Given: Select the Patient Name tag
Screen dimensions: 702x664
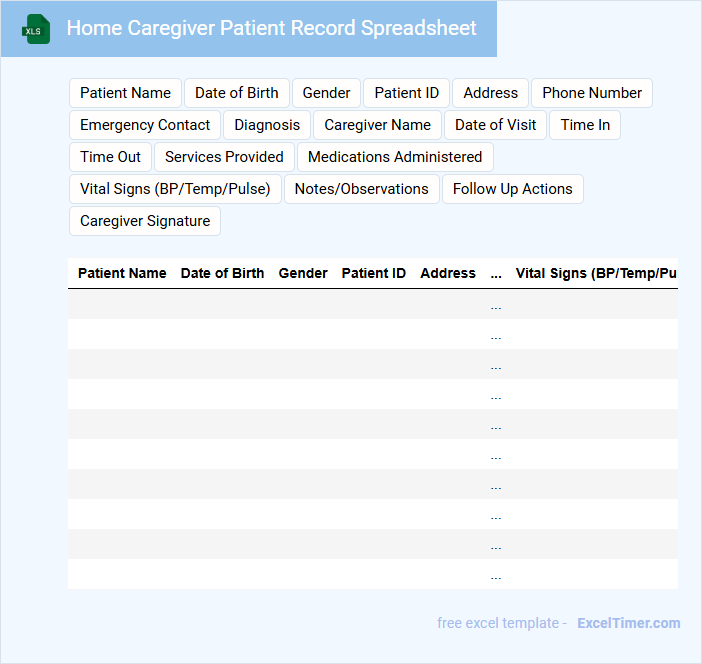Looking at the screenshot, I should click(x=125, y=93).
